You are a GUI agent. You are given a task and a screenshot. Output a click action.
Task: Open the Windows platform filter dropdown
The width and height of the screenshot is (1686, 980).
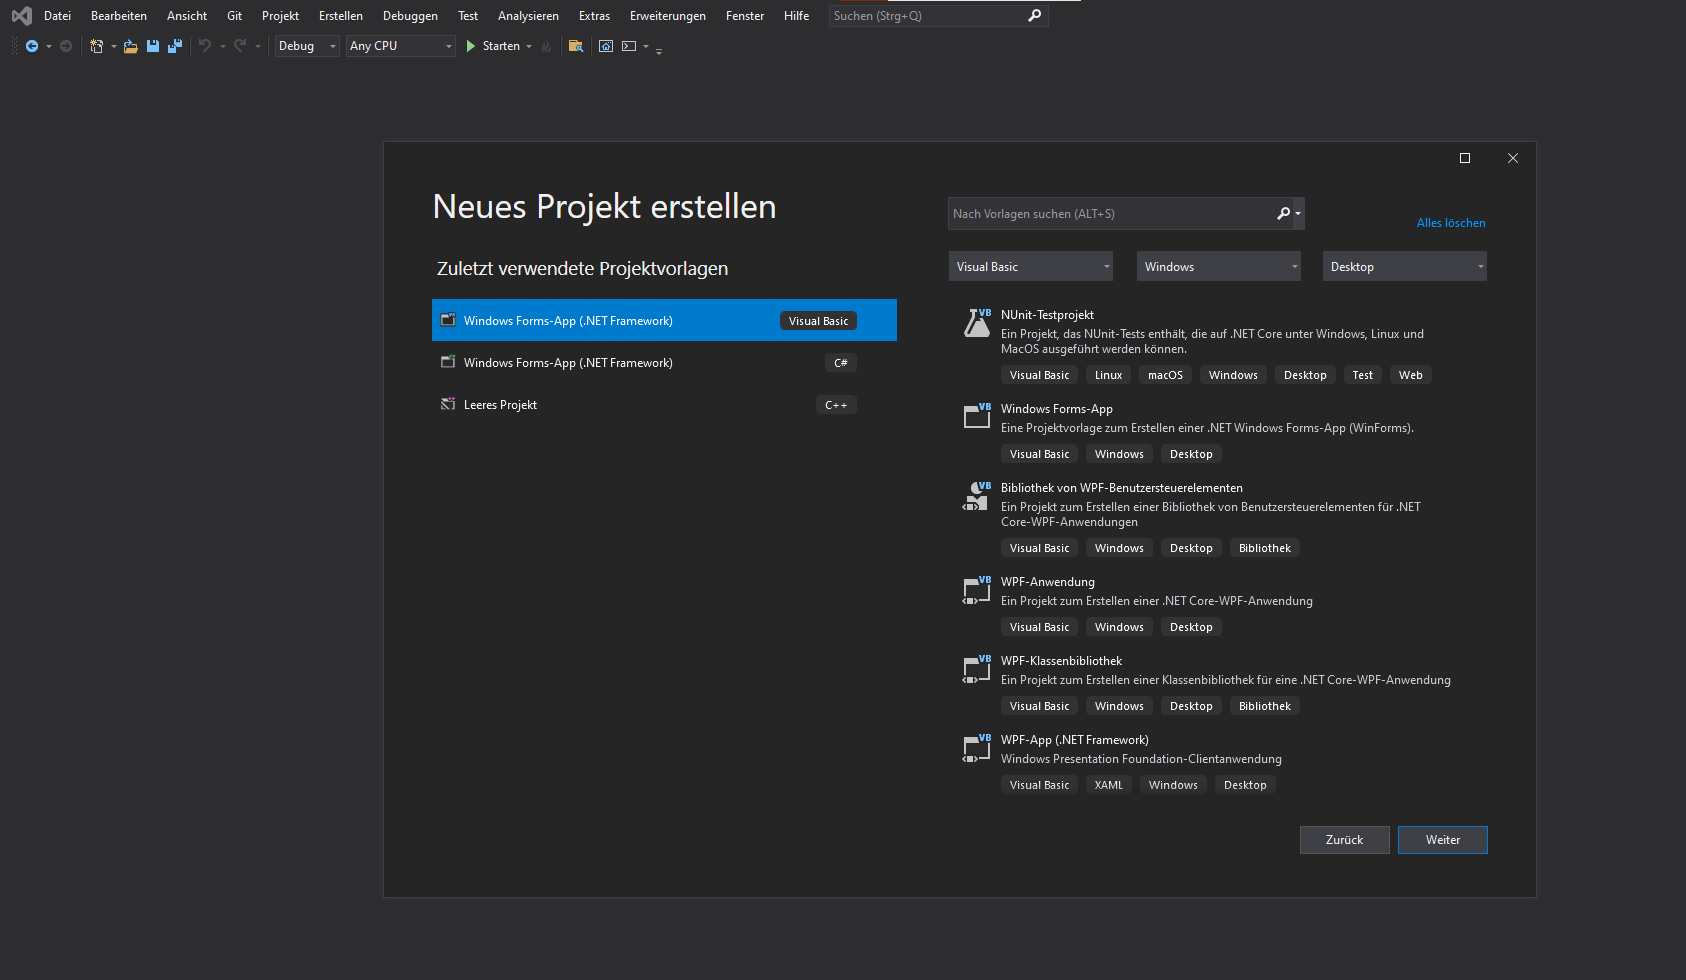[x=1219, y=266]
